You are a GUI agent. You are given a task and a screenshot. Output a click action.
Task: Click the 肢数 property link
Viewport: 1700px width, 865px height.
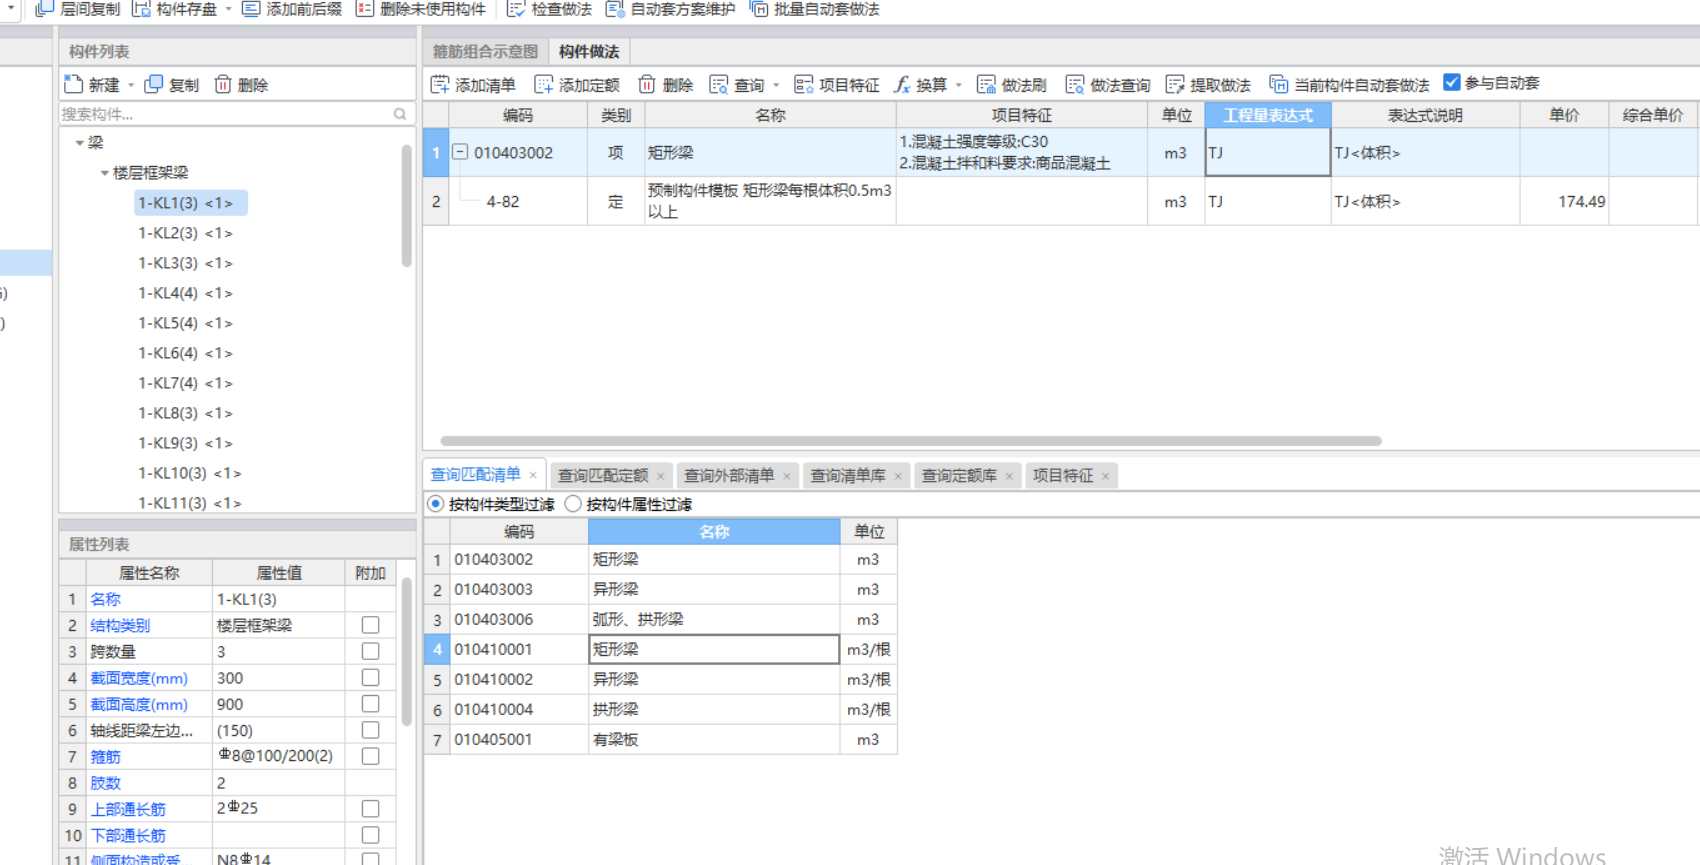click(x=106, y=783)
